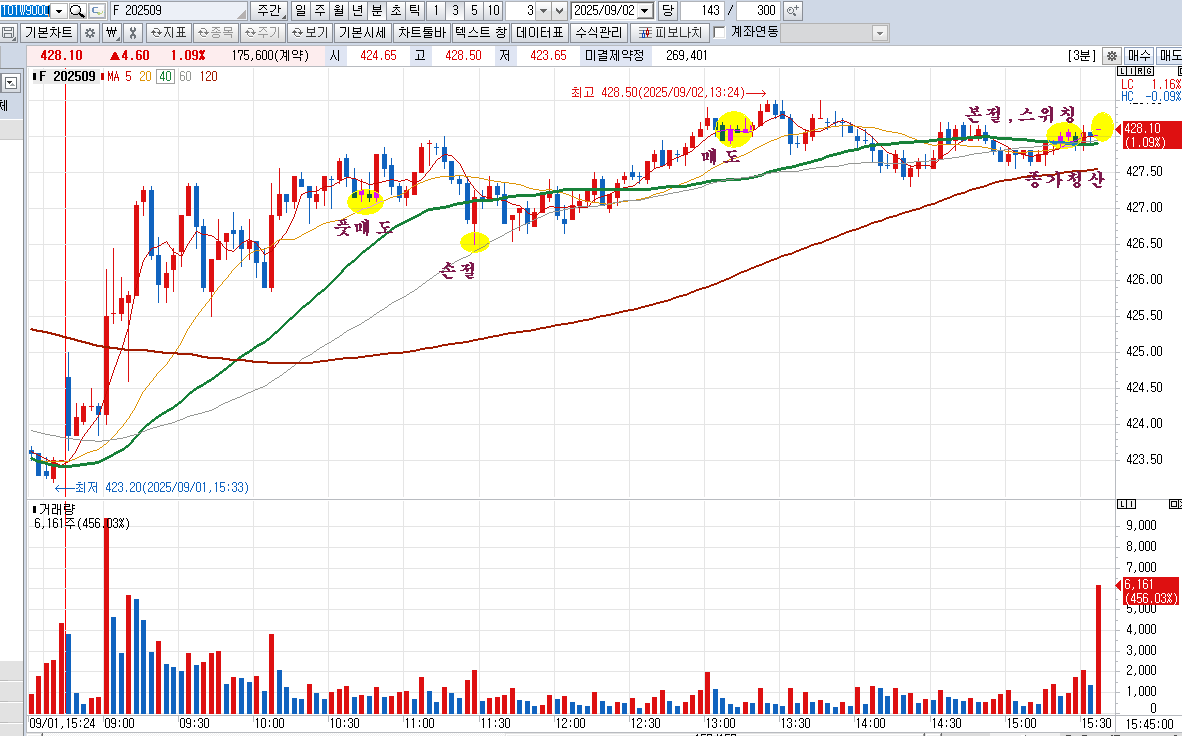Click the chat-bubble icon beside the search magnifier
Screen dimensions: 1182x736
pyautogui.click(x=96, y=11)
